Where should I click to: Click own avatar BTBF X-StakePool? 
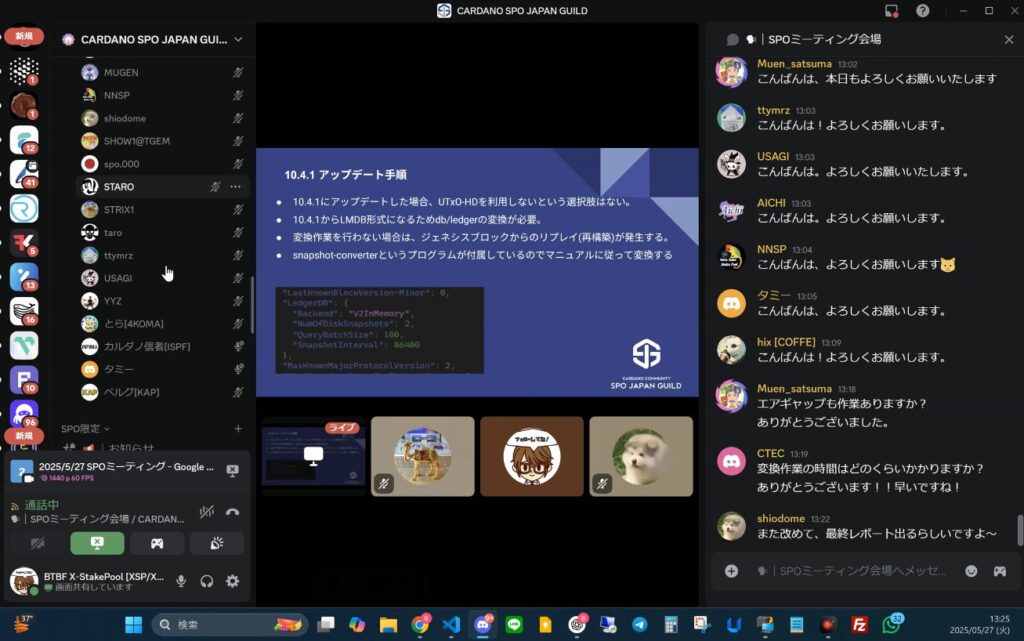tap(24, 581)
